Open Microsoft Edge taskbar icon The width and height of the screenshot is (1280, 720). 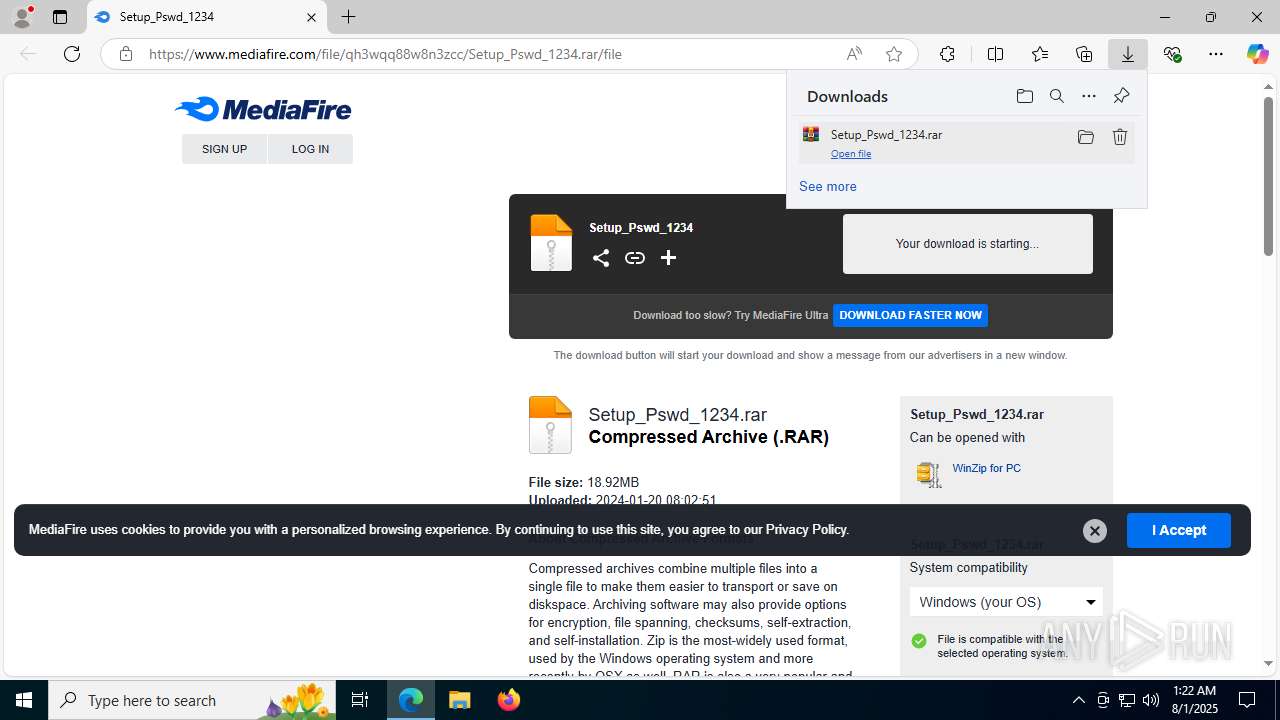[411, 700]
